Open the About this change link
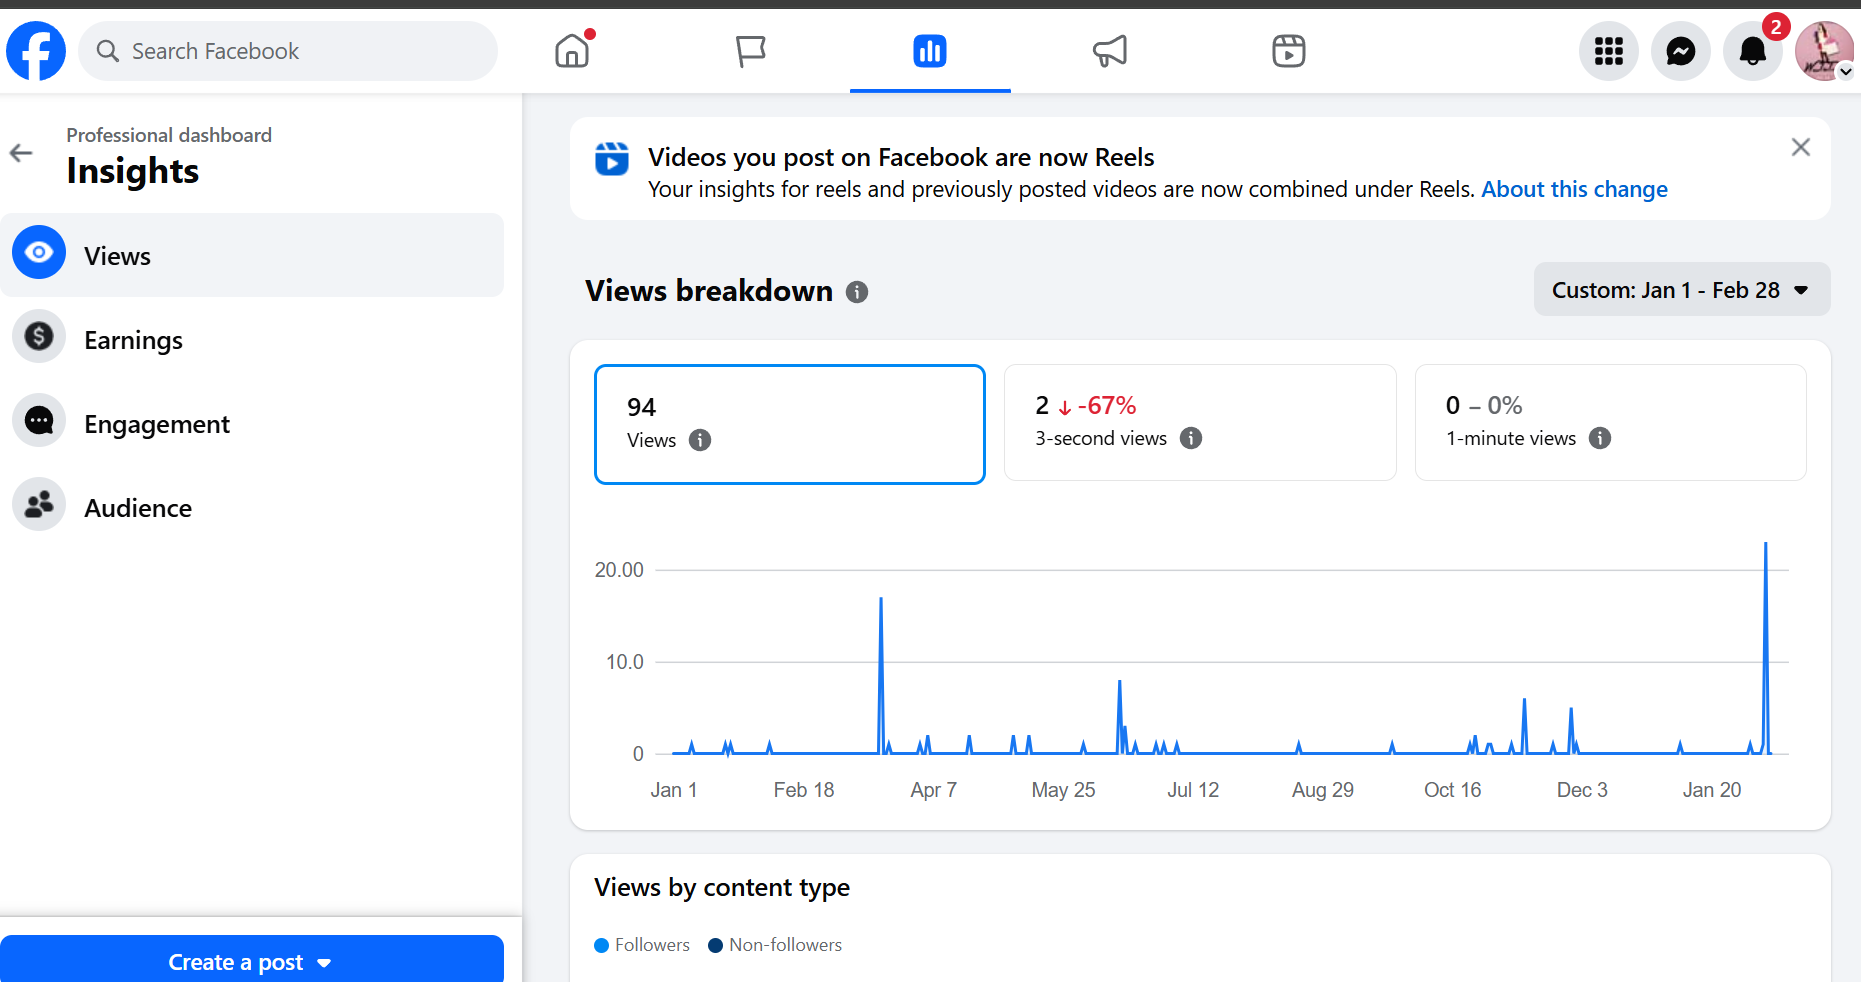The image size is (1861, 982). click(x=1574, y=189)
